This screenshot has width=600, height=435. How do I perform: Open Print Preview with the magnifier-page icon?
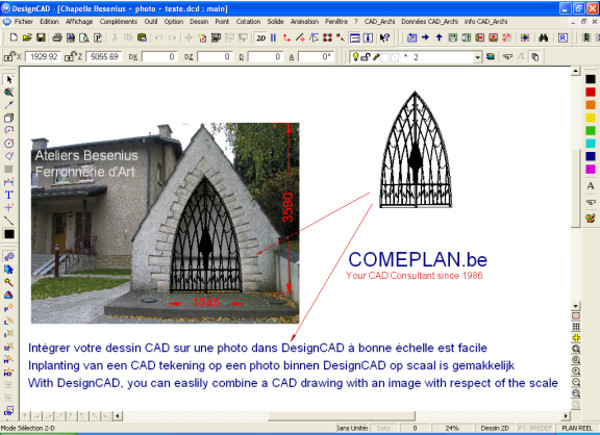84,37
